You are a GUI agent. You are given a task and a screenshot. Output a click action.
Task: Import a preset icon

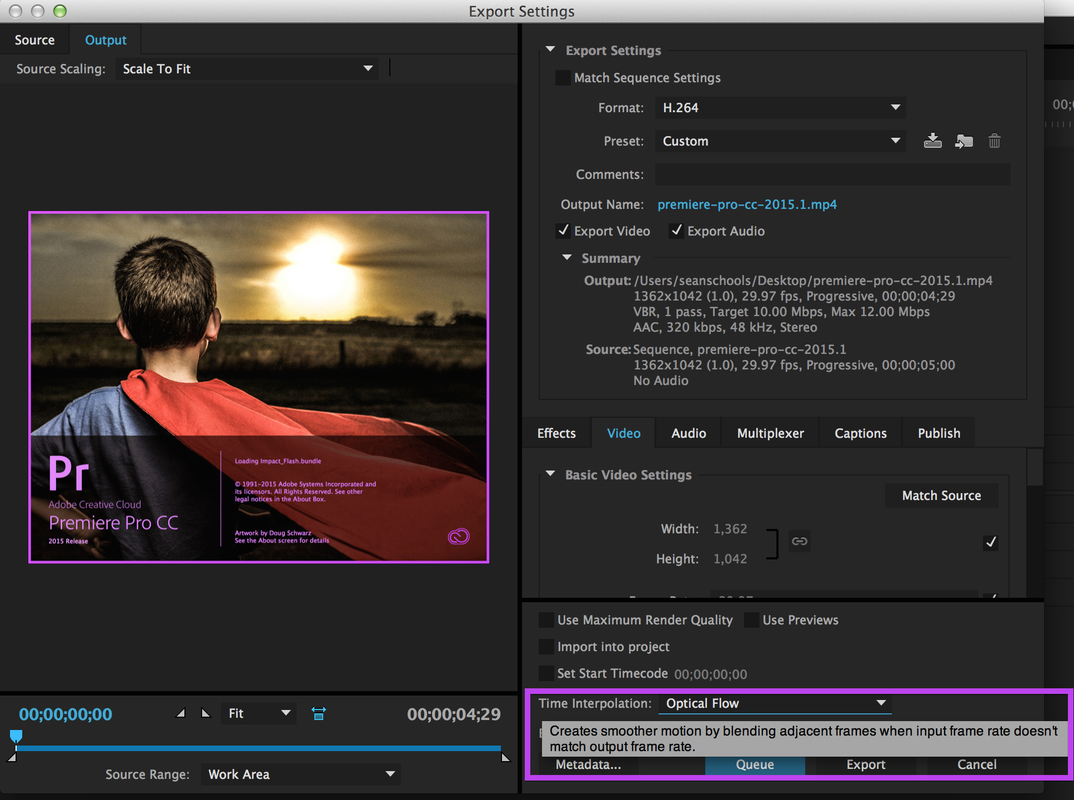pos(964,141)
